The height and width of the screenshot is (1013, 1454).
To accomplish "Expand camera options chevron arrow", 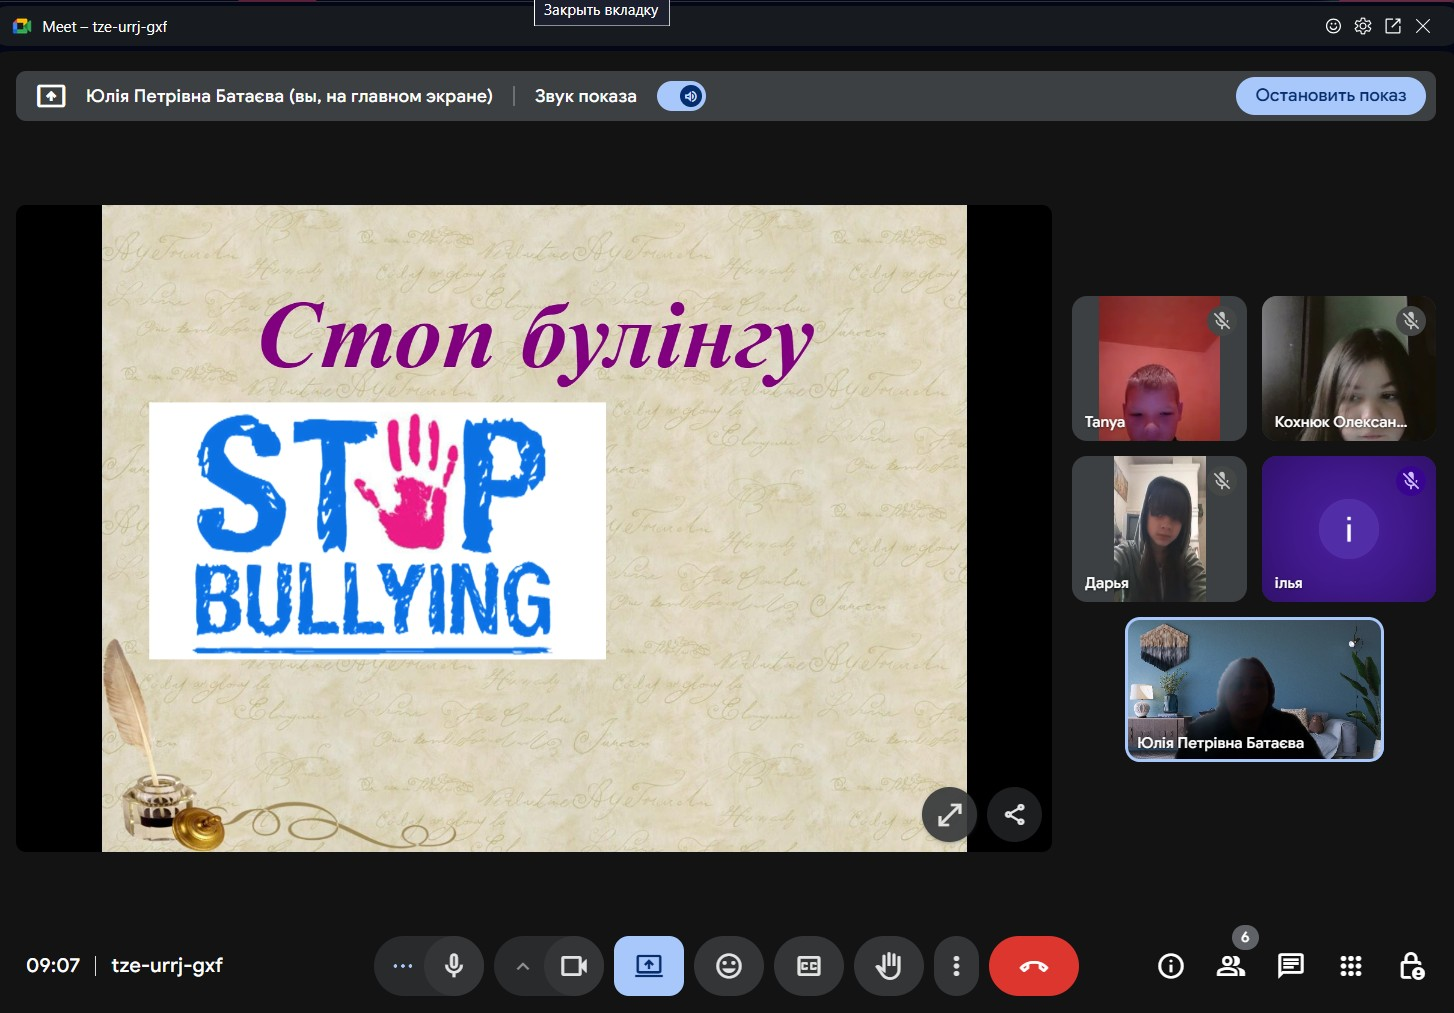I will click(522, 966).
